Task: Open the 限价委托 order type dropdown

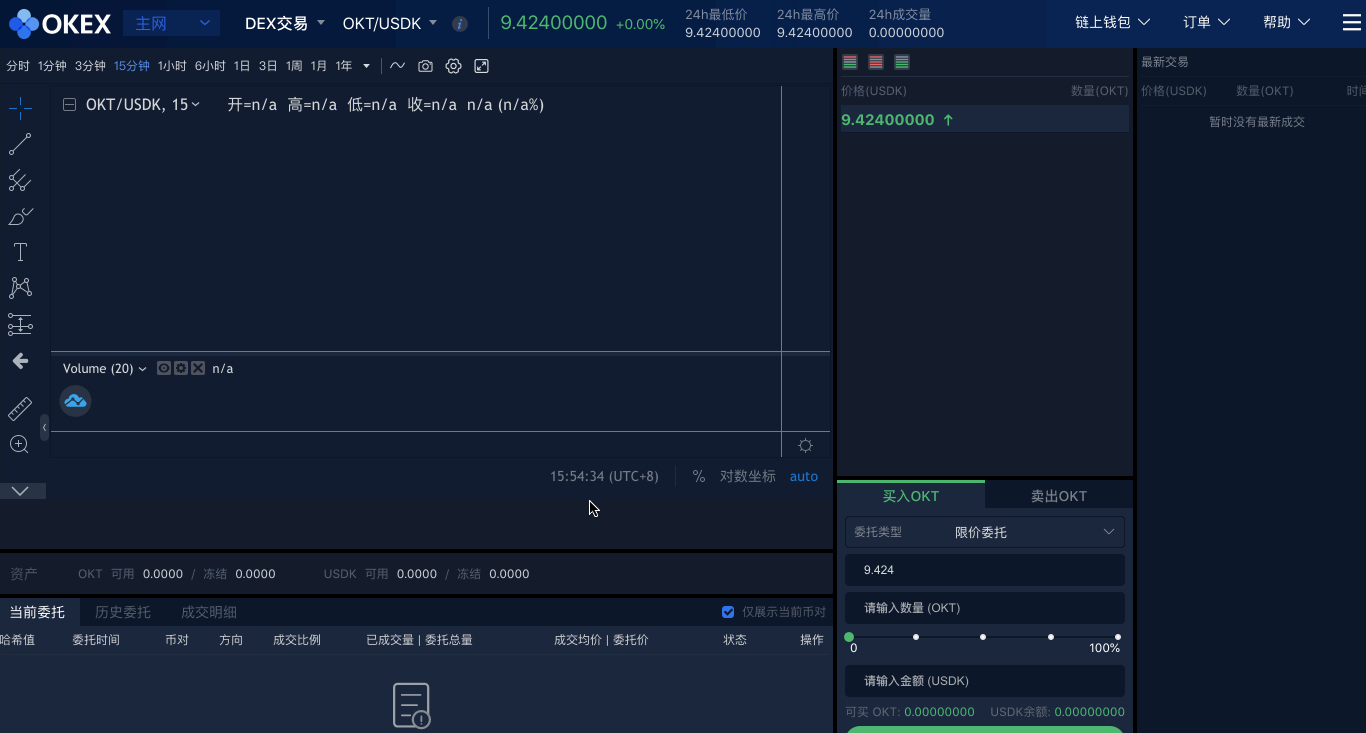Action: pos(985,532)
